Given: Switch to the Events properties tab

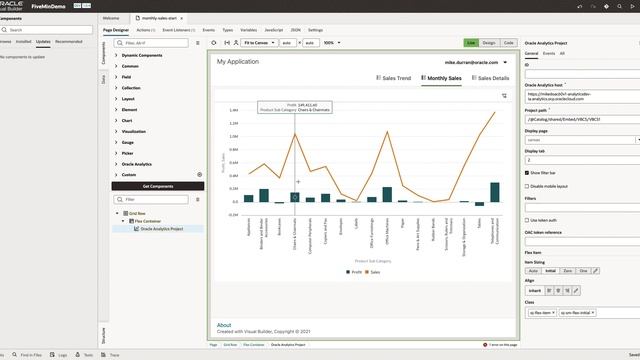Looking at the screenshot, I should click(x=549, y=53).
